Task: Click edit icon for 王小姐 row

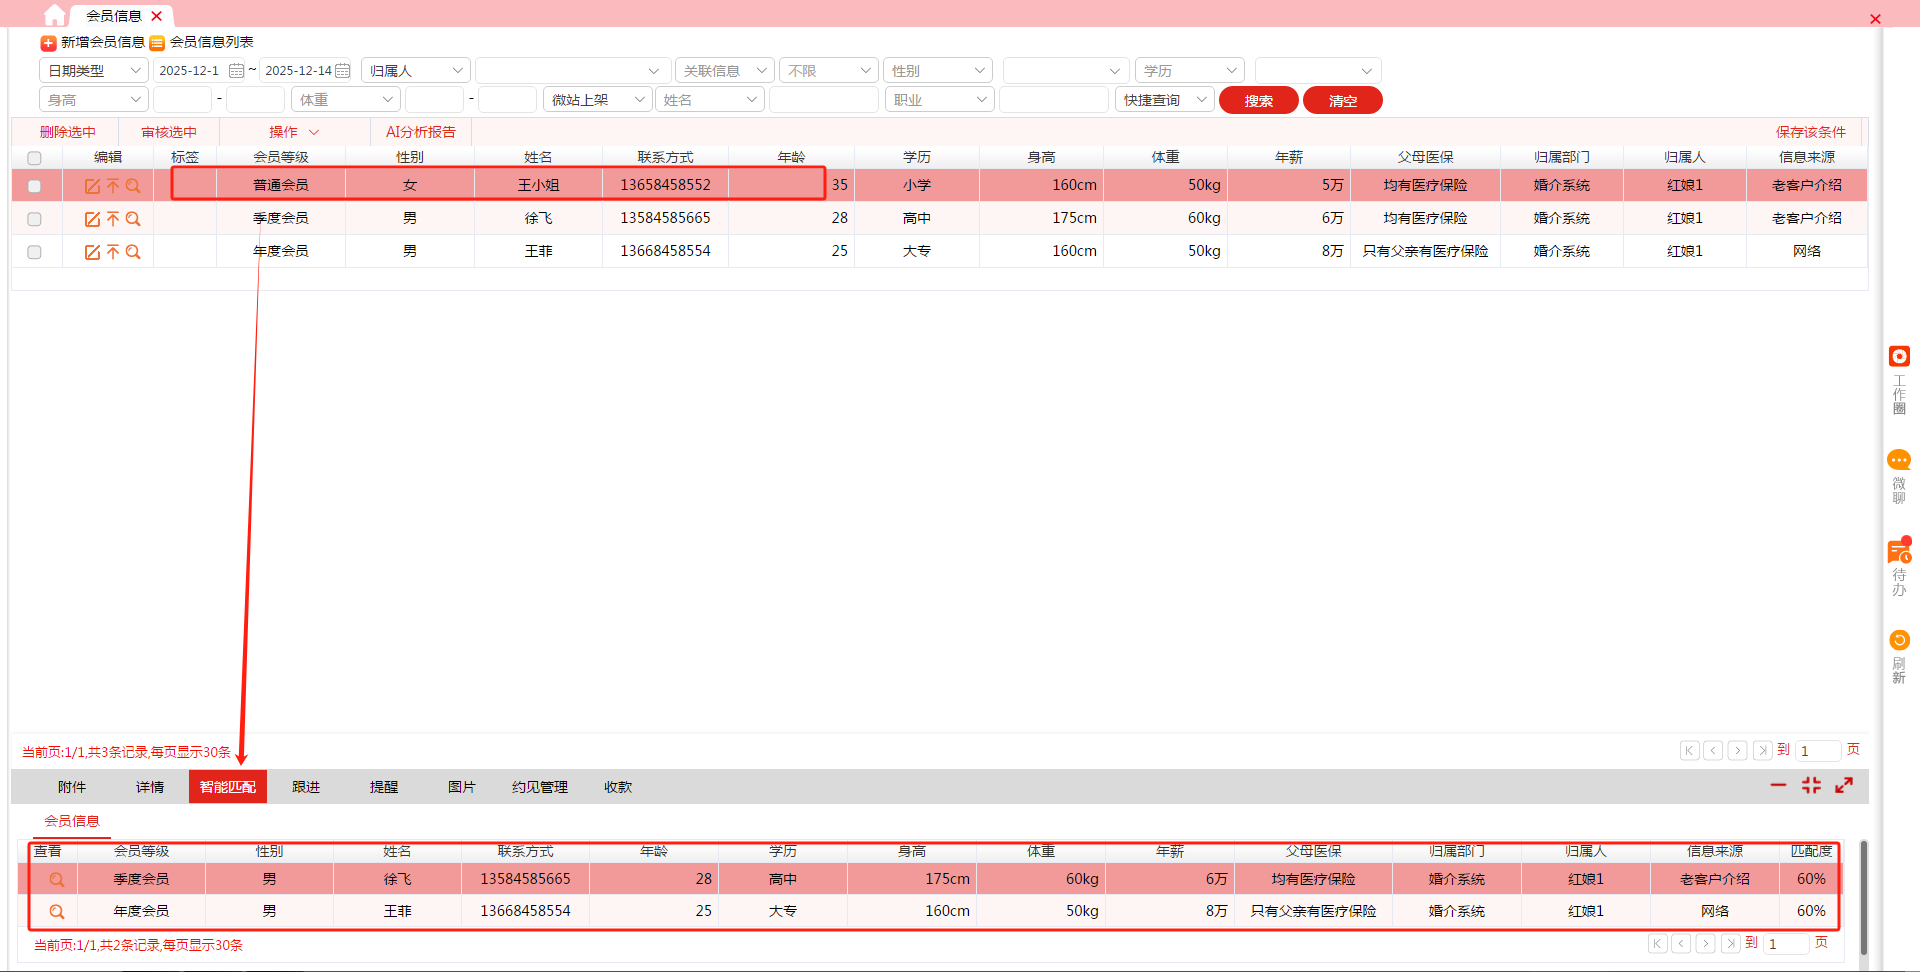Action: point(92,186)
